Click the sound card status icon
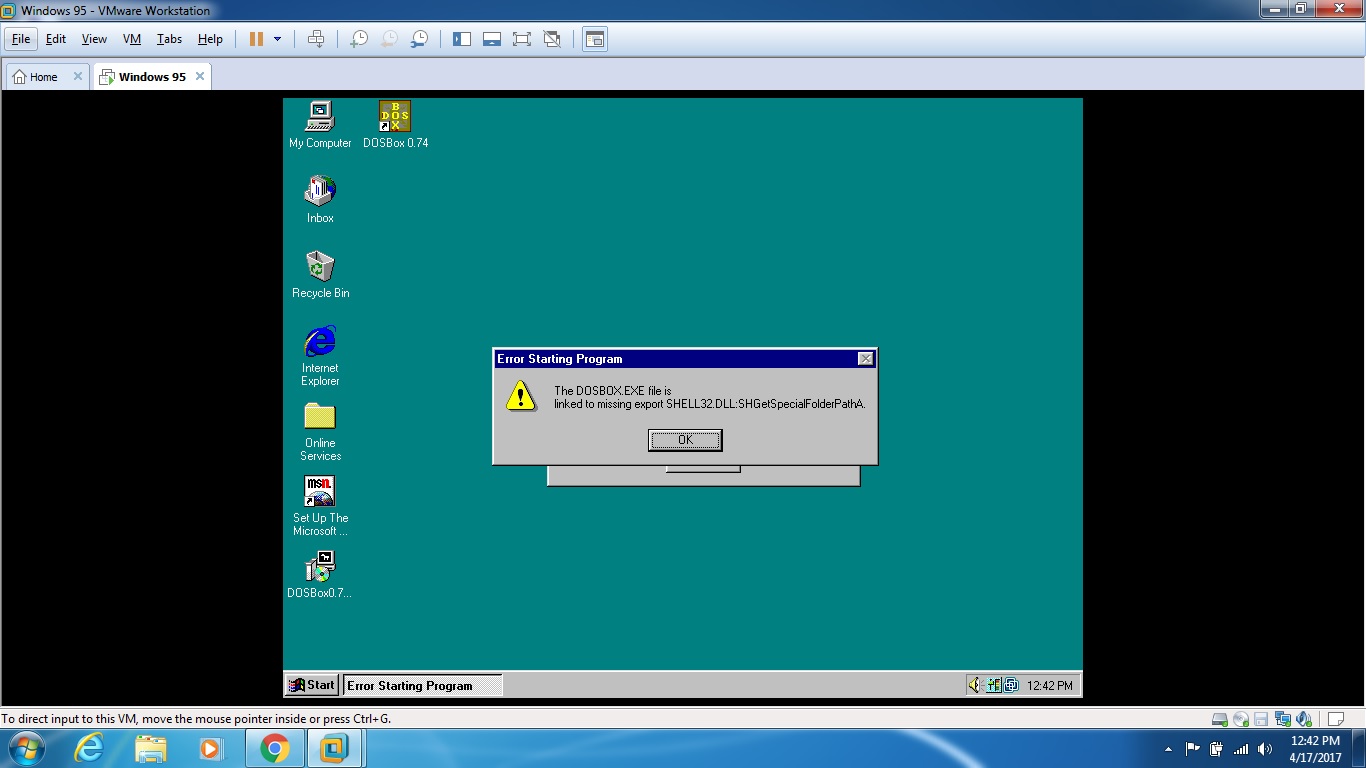The height and width of the screenshot is (768, 1366). pos(1303,719)
